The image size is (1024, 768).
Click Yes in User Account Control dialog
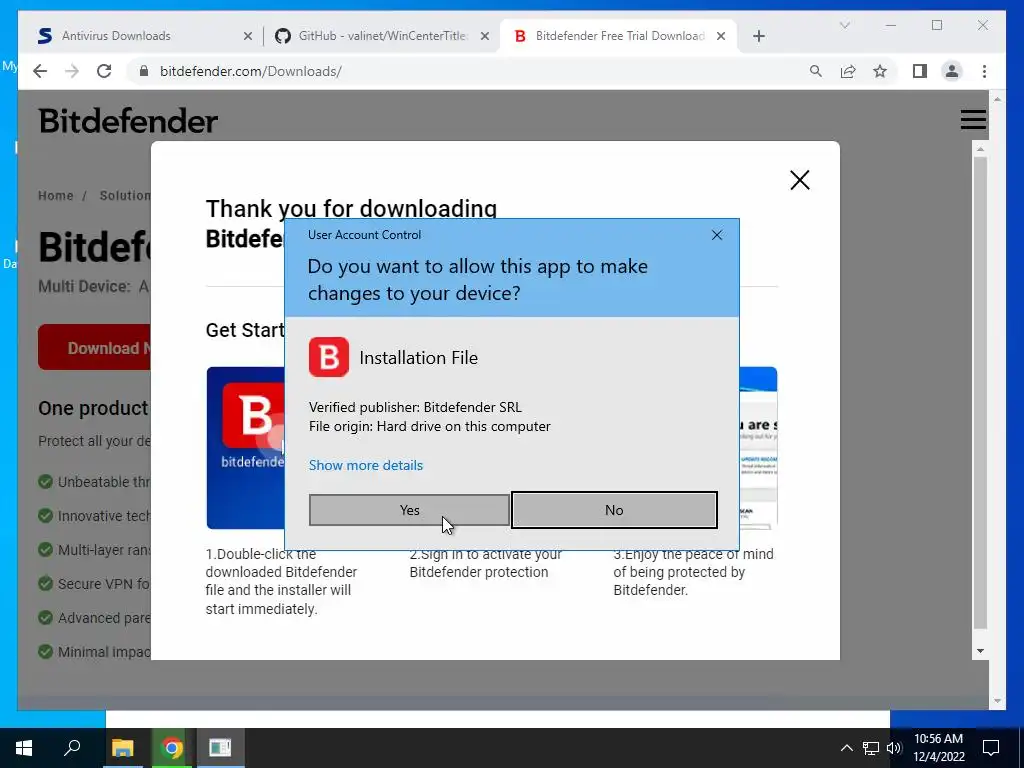(409, 510)
